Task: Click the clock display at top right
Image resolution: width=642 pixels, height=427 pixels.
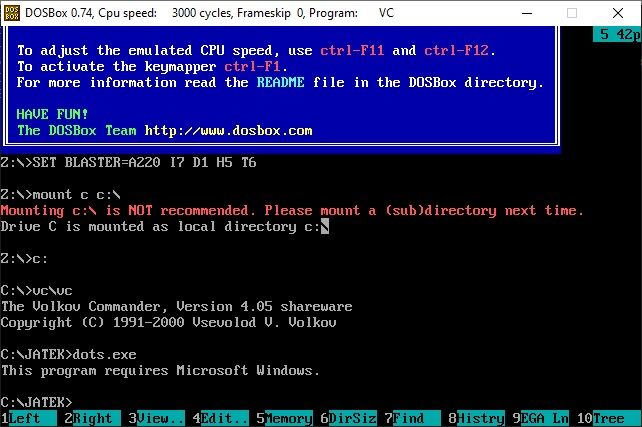Action: tap(617, 34)
